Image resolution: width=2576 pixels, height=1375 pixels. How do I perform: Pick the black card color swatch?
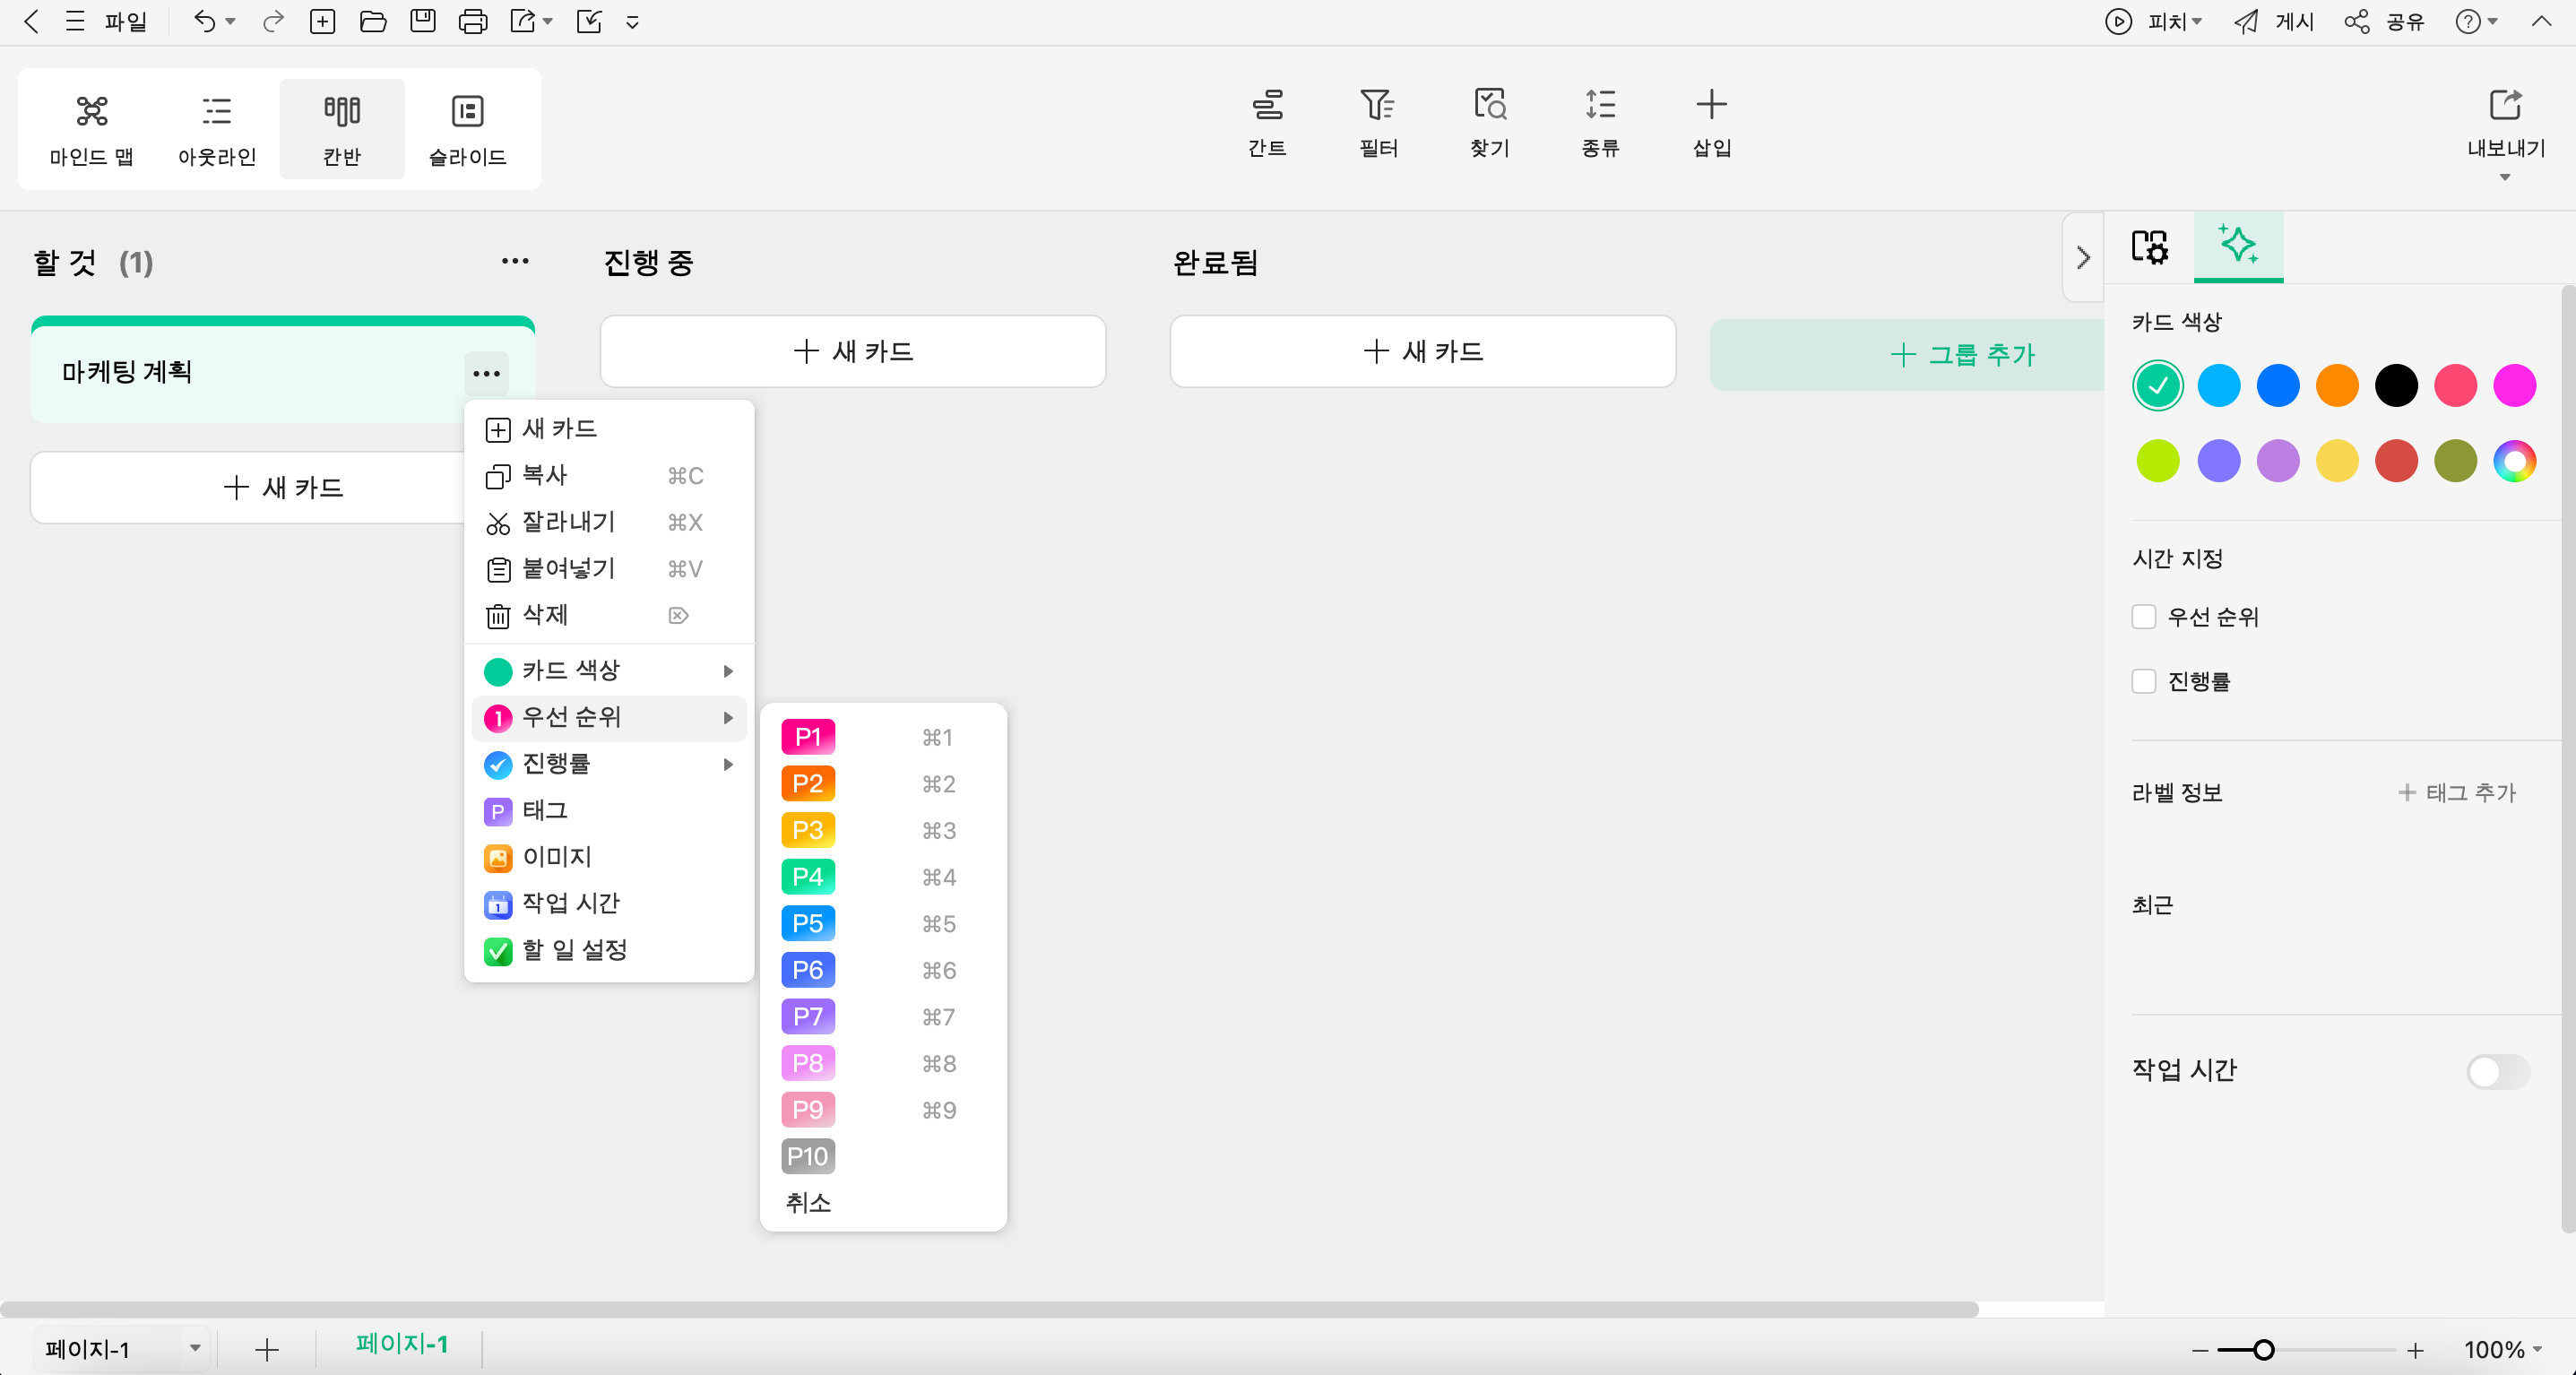(x=2396, y=386)
